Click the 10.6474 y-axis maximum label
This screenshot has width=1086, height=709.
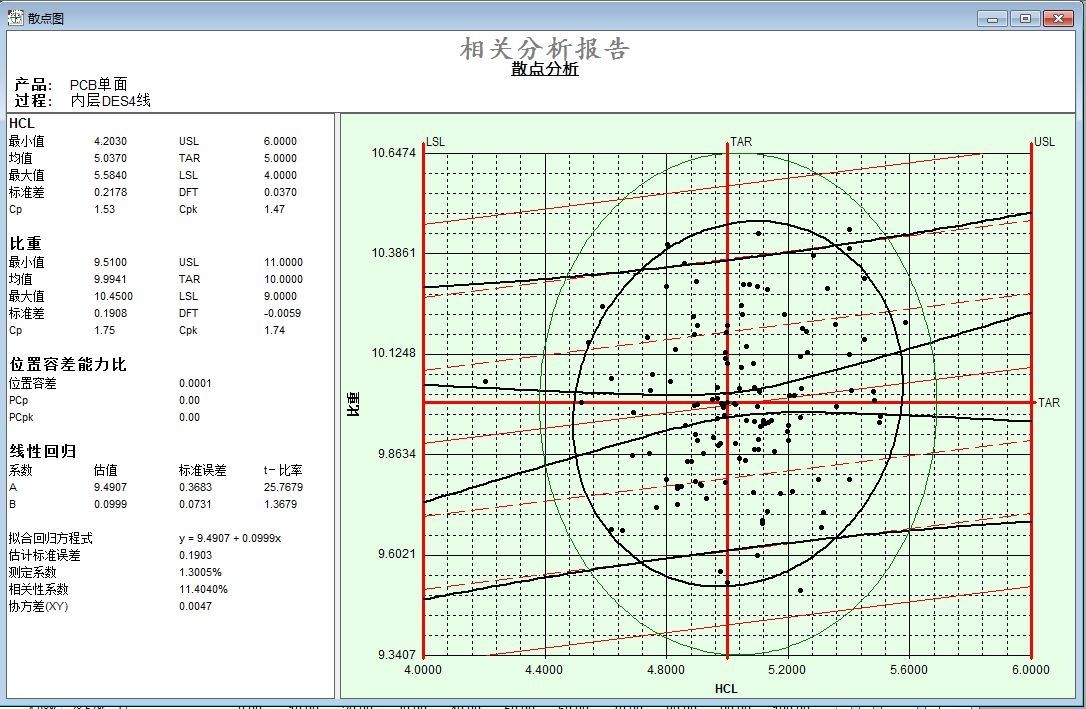[x=393, y=153]
